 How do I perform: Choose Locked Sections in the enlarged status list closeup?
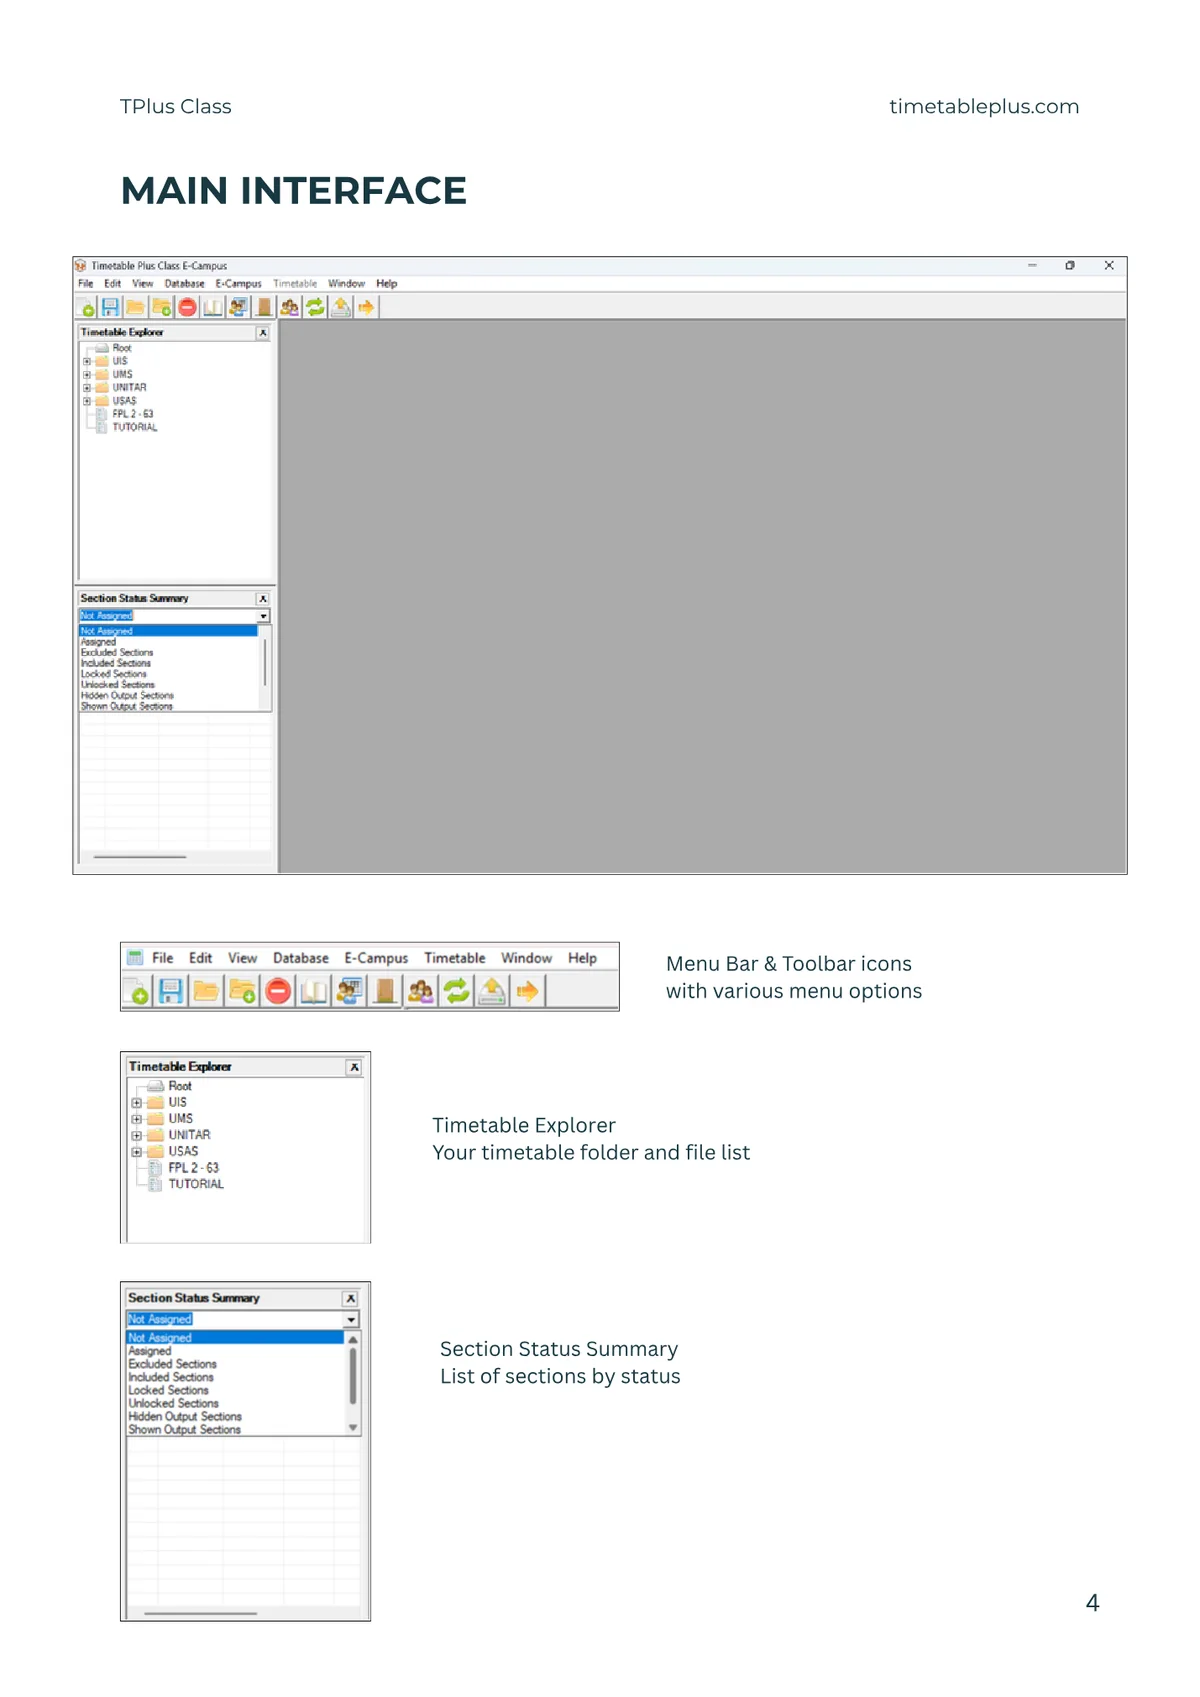168,1390
